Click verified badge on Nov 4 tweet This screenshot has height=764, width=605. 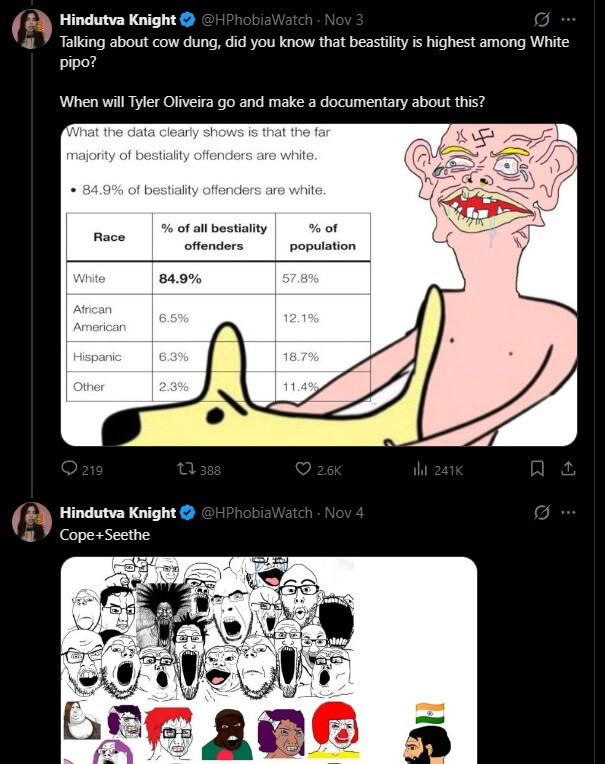188,513
